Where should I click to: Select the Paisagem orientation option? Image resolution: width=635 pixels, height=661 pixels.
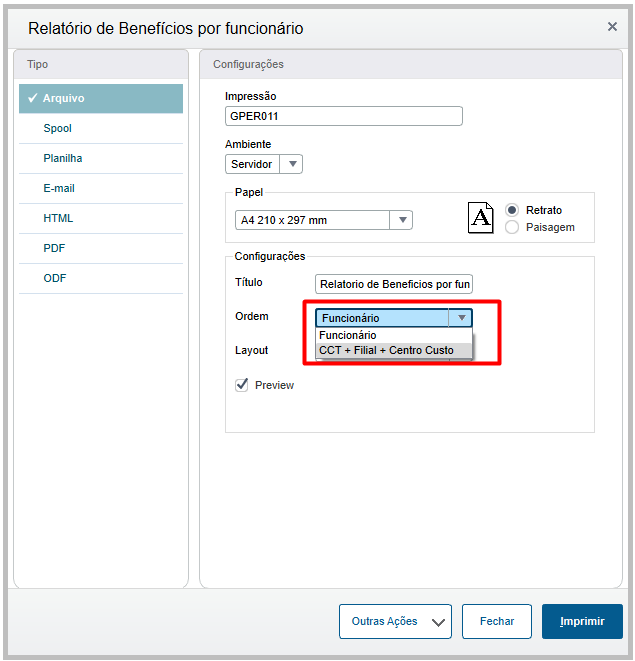point(513,227)
